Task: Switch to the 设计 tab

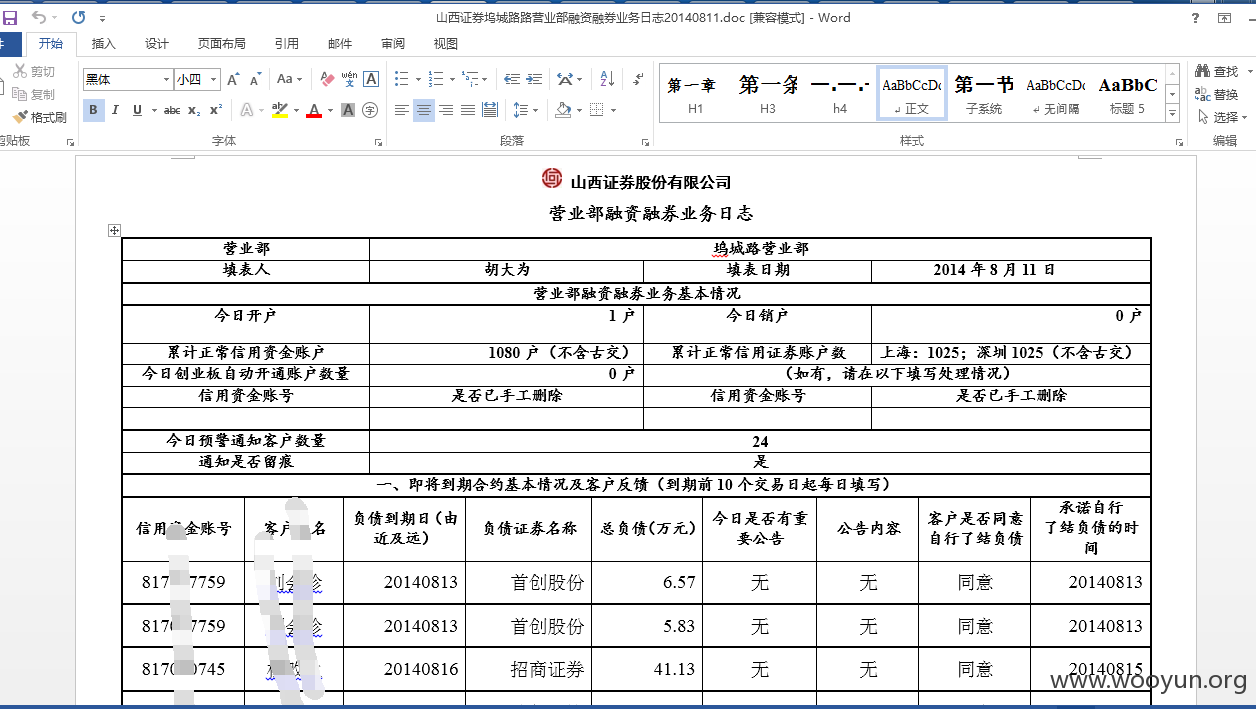Action: tap(157, 44)
